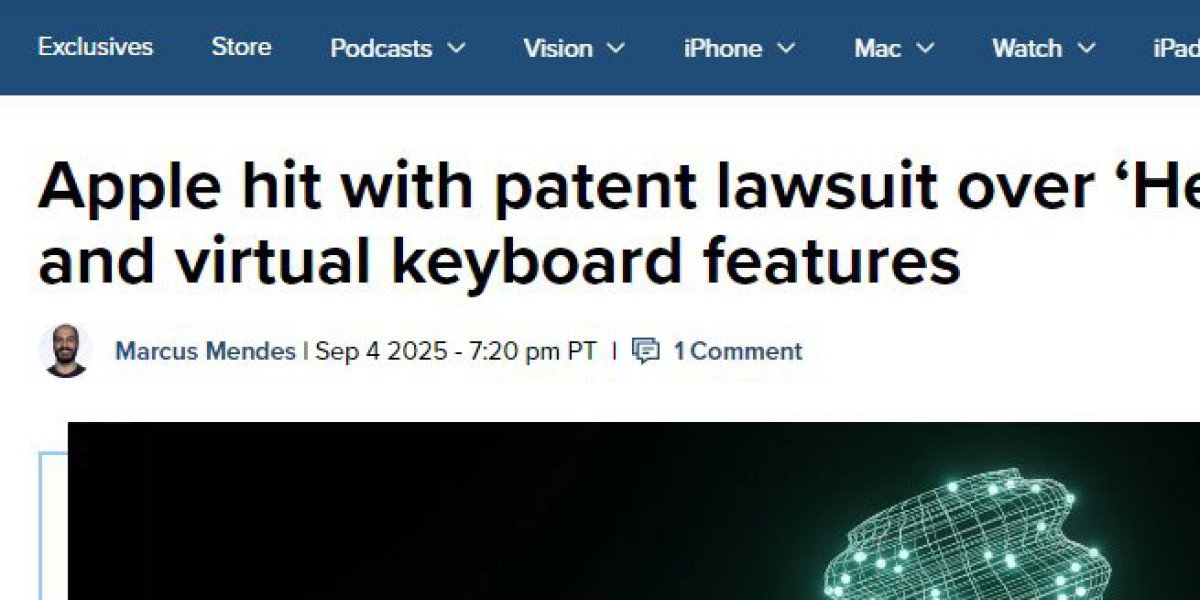The width and height of the screenshot is (1200, 600).
Task: Open the Store page from navigation
Action: [241, 47]
